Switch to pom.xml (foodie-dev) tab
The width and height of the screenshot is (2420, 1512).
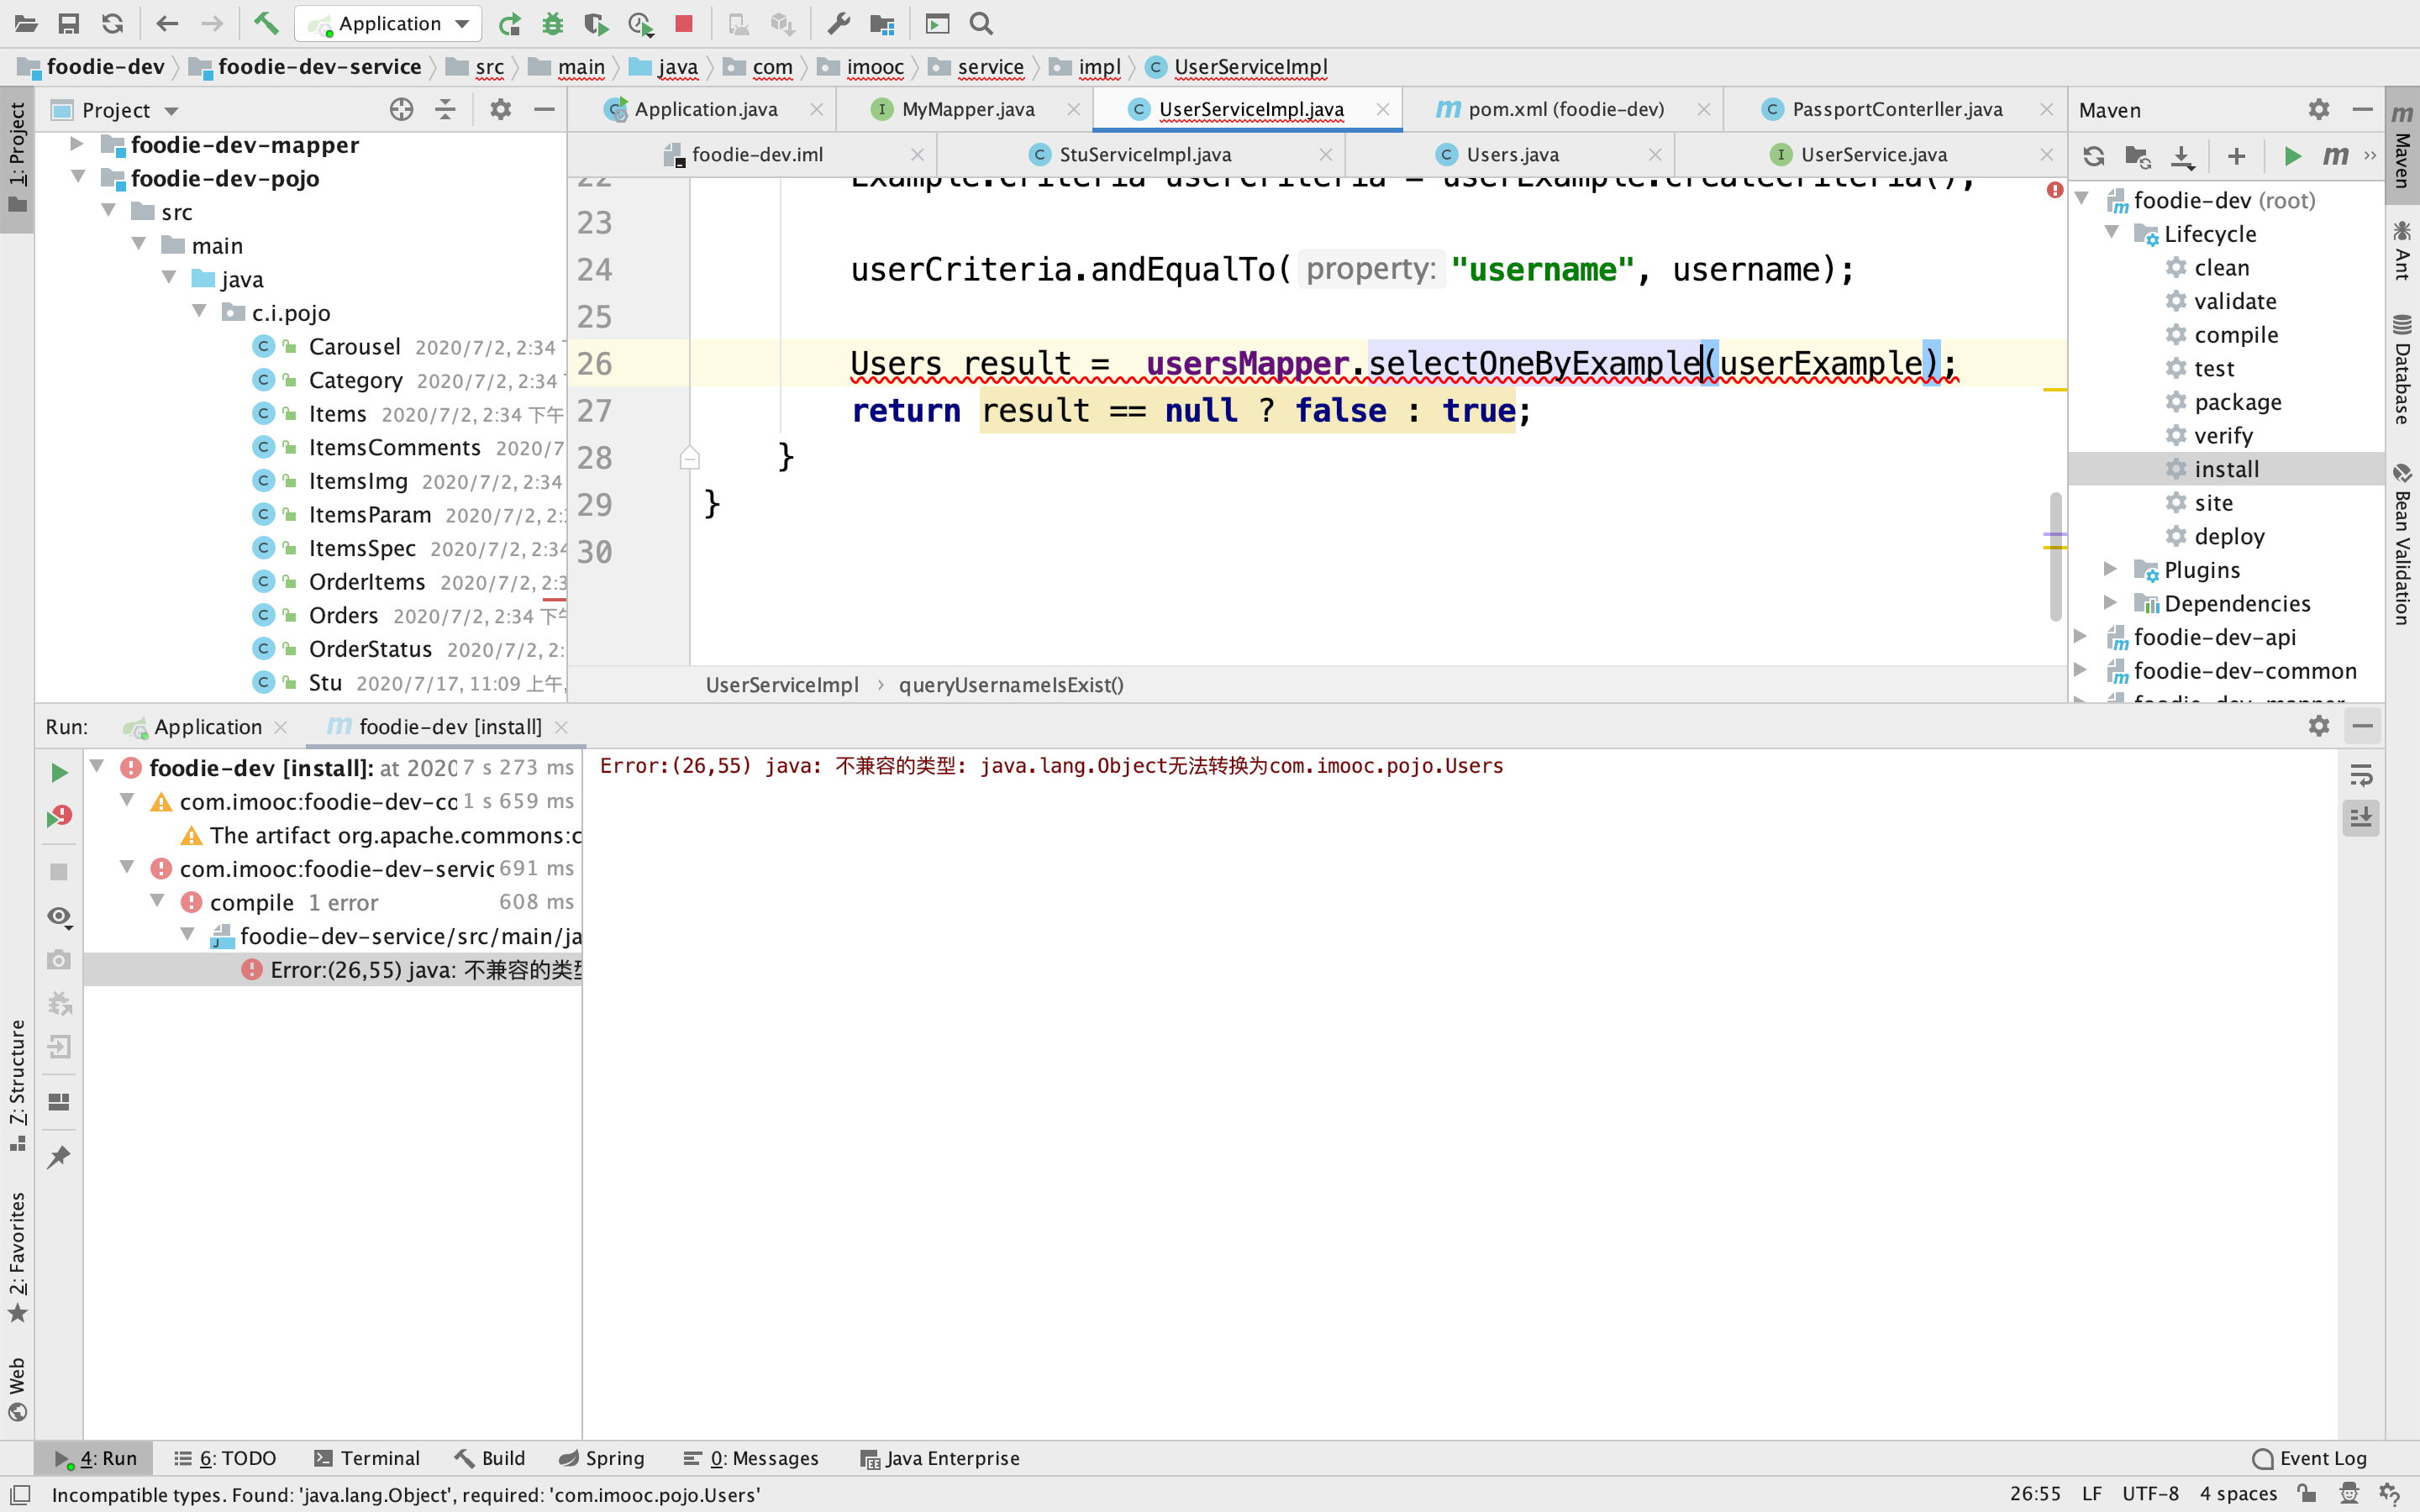tap(1565, 109)
